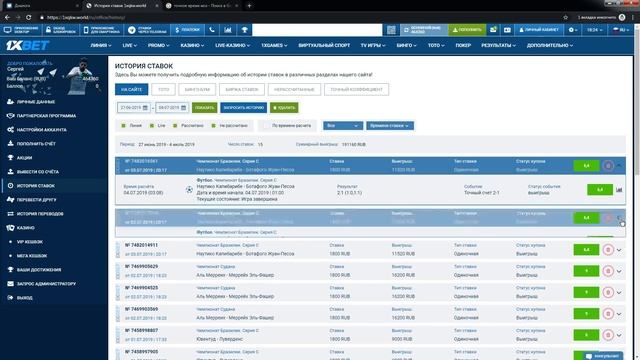Click the green ПОКАЗАТЬ button

point(204,108)
